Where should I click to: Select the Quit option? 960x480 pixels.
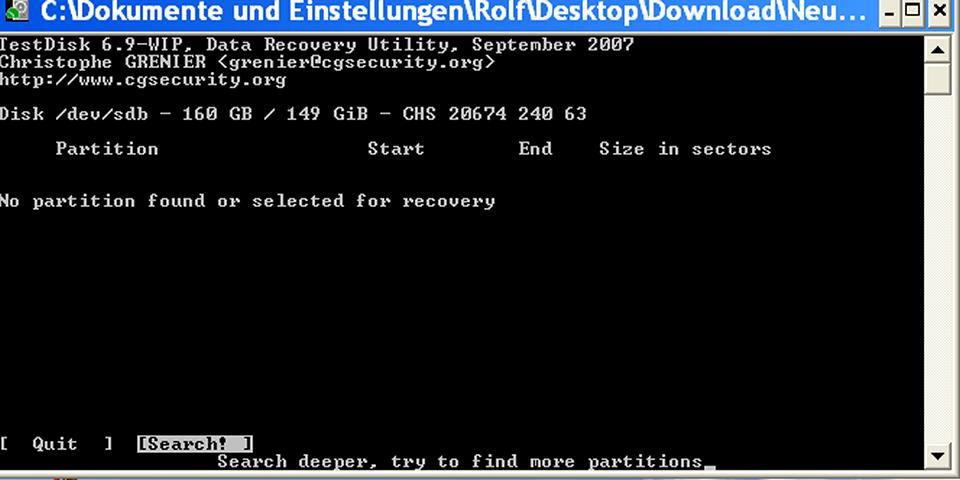tap(56, 444)
